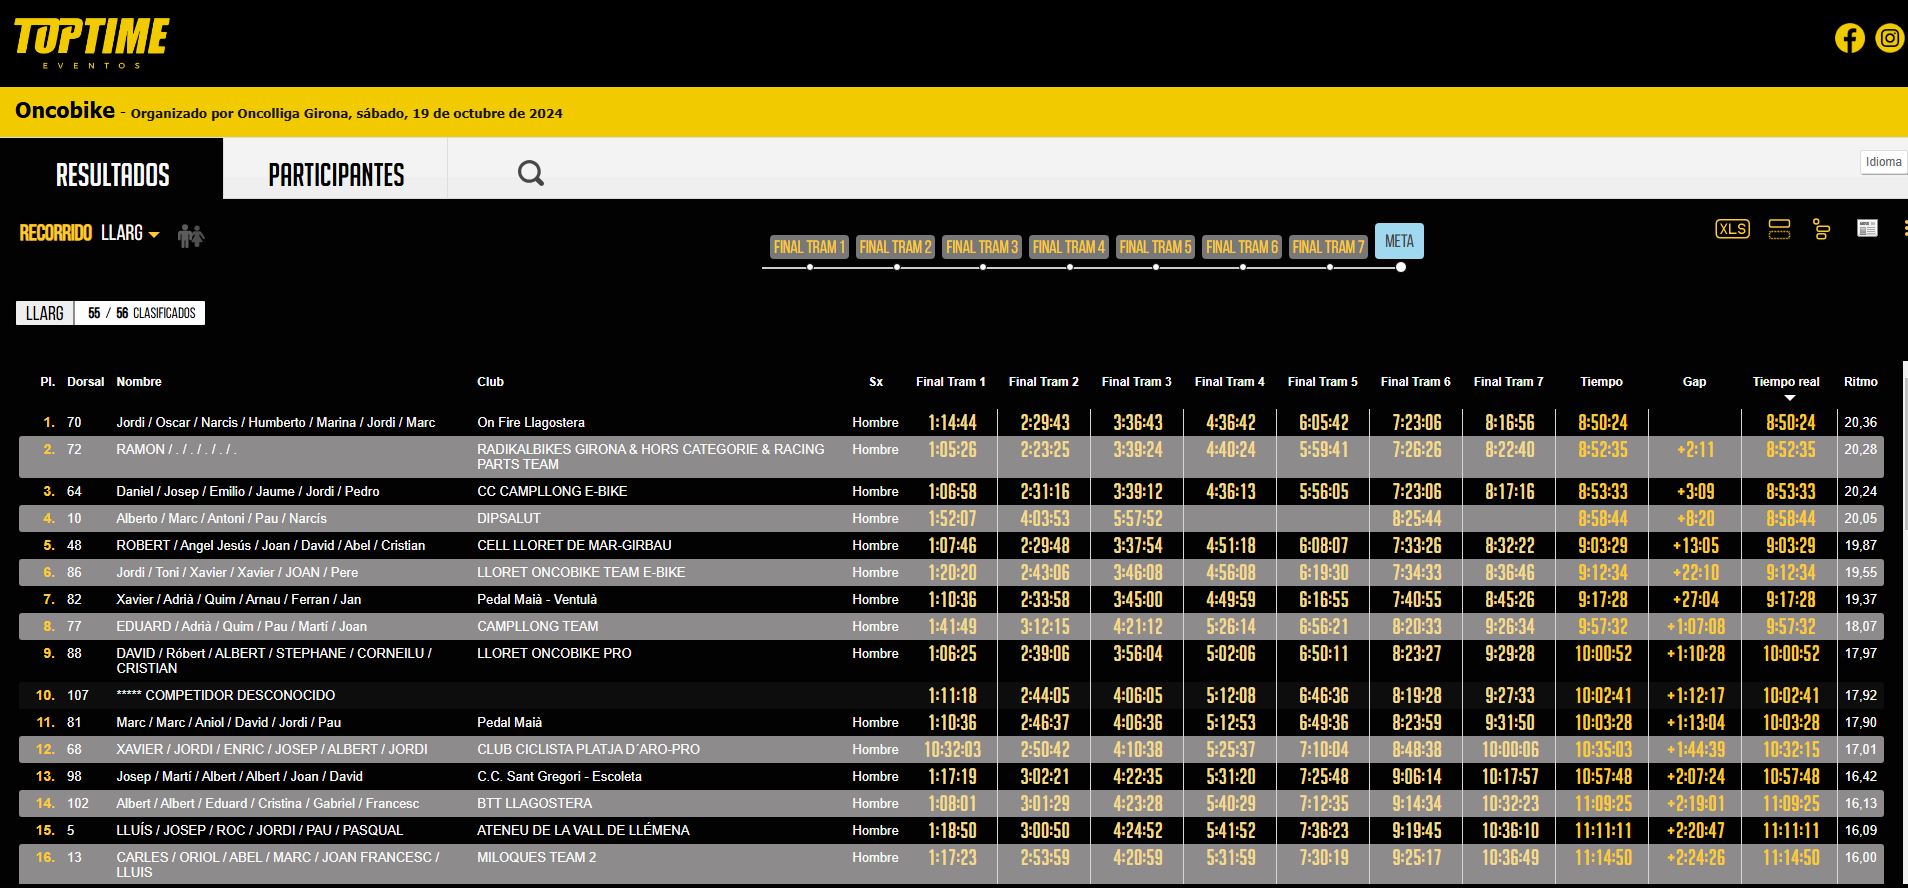
Task: Export results with the XLS icon
Action: pos(1732,229)
